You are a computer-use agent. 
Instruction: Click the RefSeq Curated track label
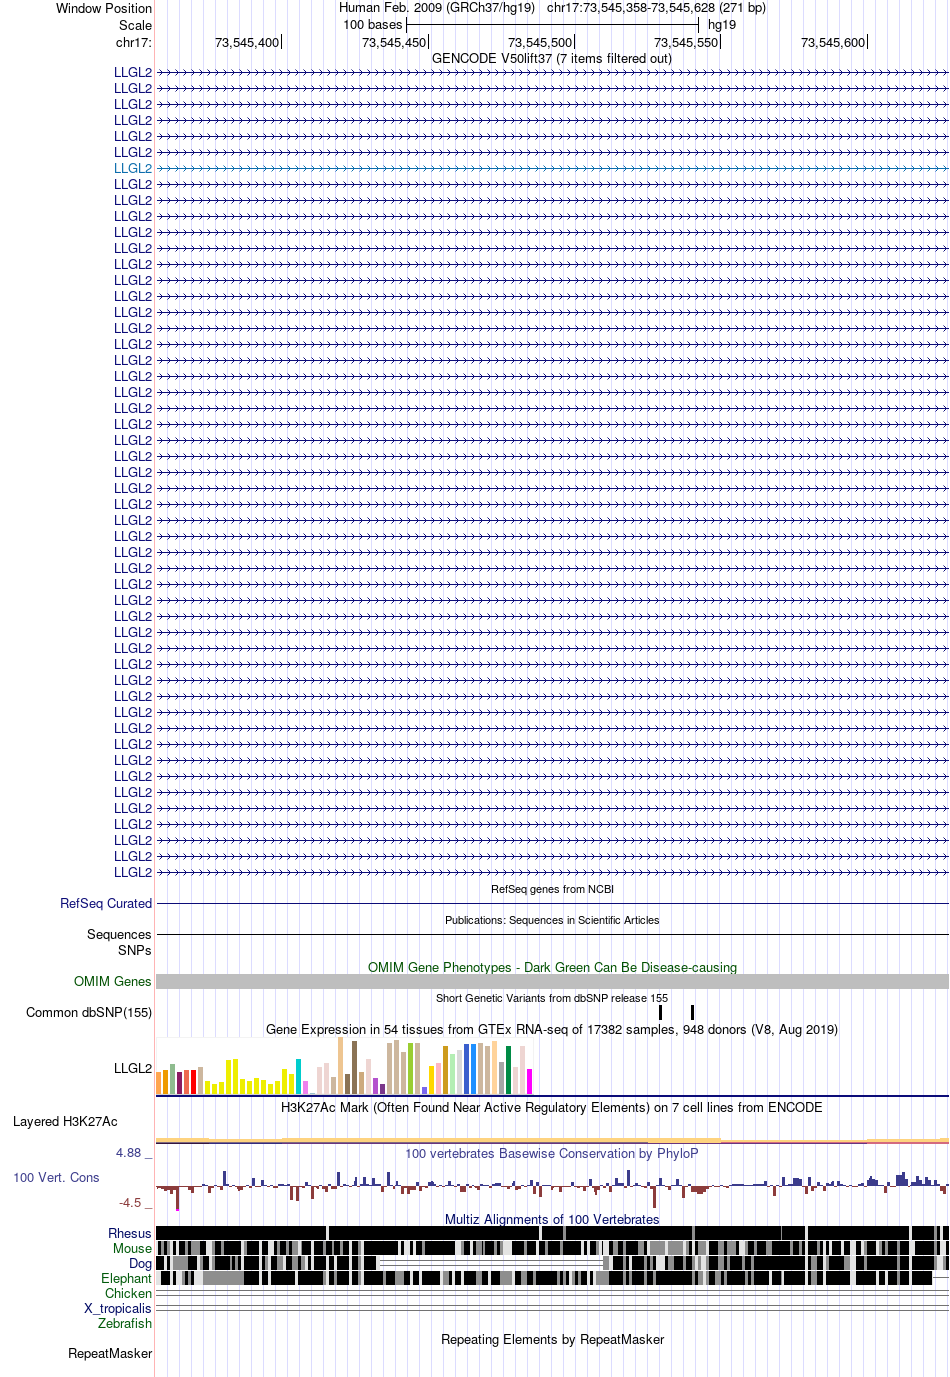pyautogui.click(x=106, y=903)
